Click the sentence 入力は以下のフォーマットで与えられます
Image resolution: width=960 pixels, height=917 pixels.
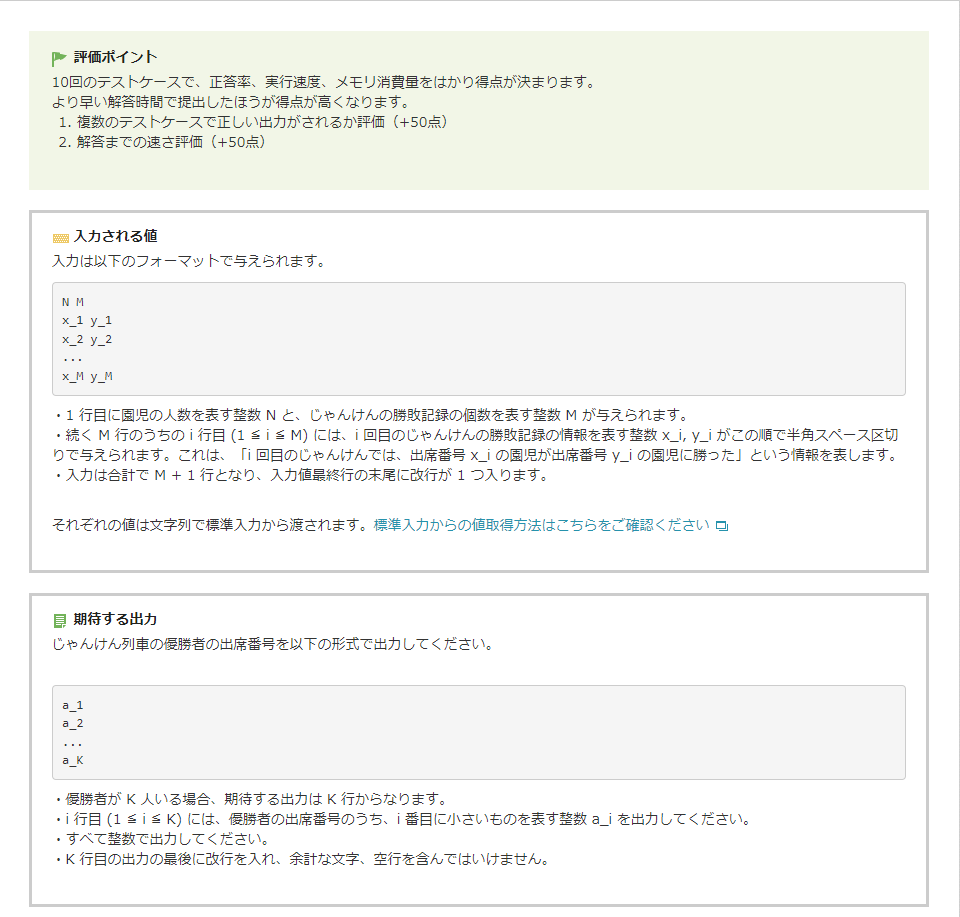(x=188, y=262)
